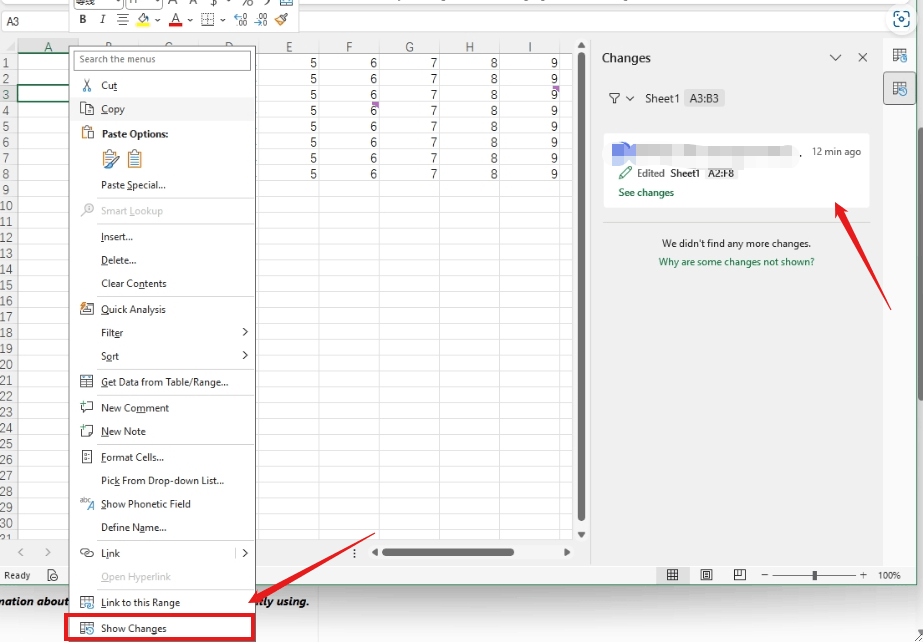Switch to Normal view
The height and width of the screenshot is (642, 923).
[x=672, y=576]
